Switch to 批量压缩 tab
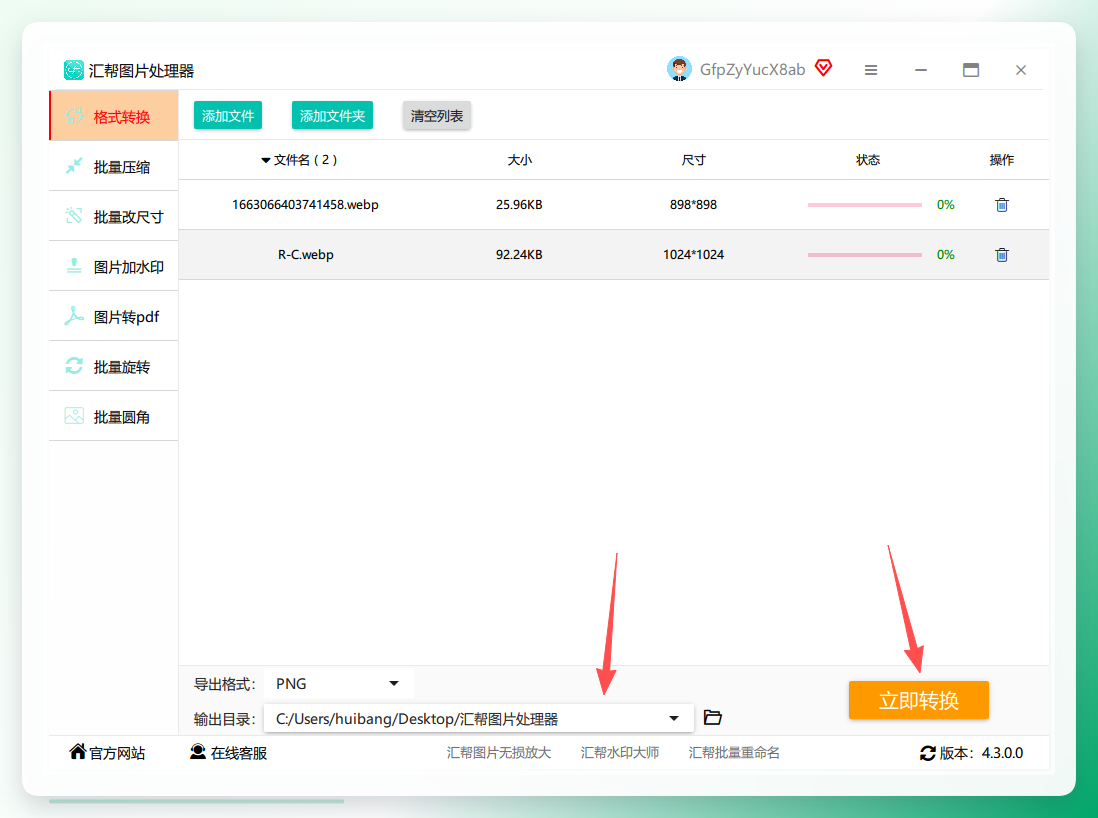 113,166
